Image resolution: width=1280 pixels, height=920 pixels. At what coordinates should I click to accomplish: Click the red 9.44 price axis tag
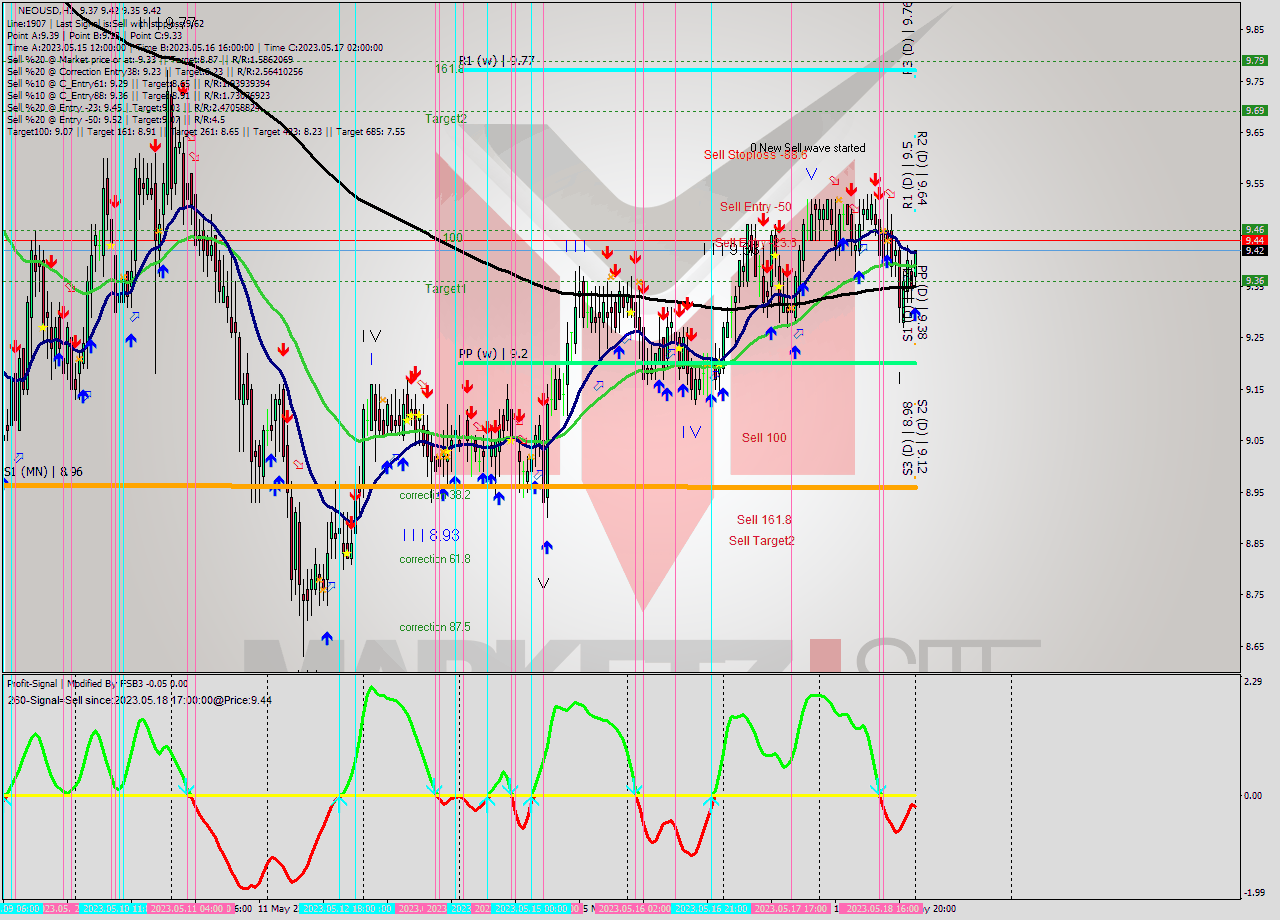tap(1254, 240)
